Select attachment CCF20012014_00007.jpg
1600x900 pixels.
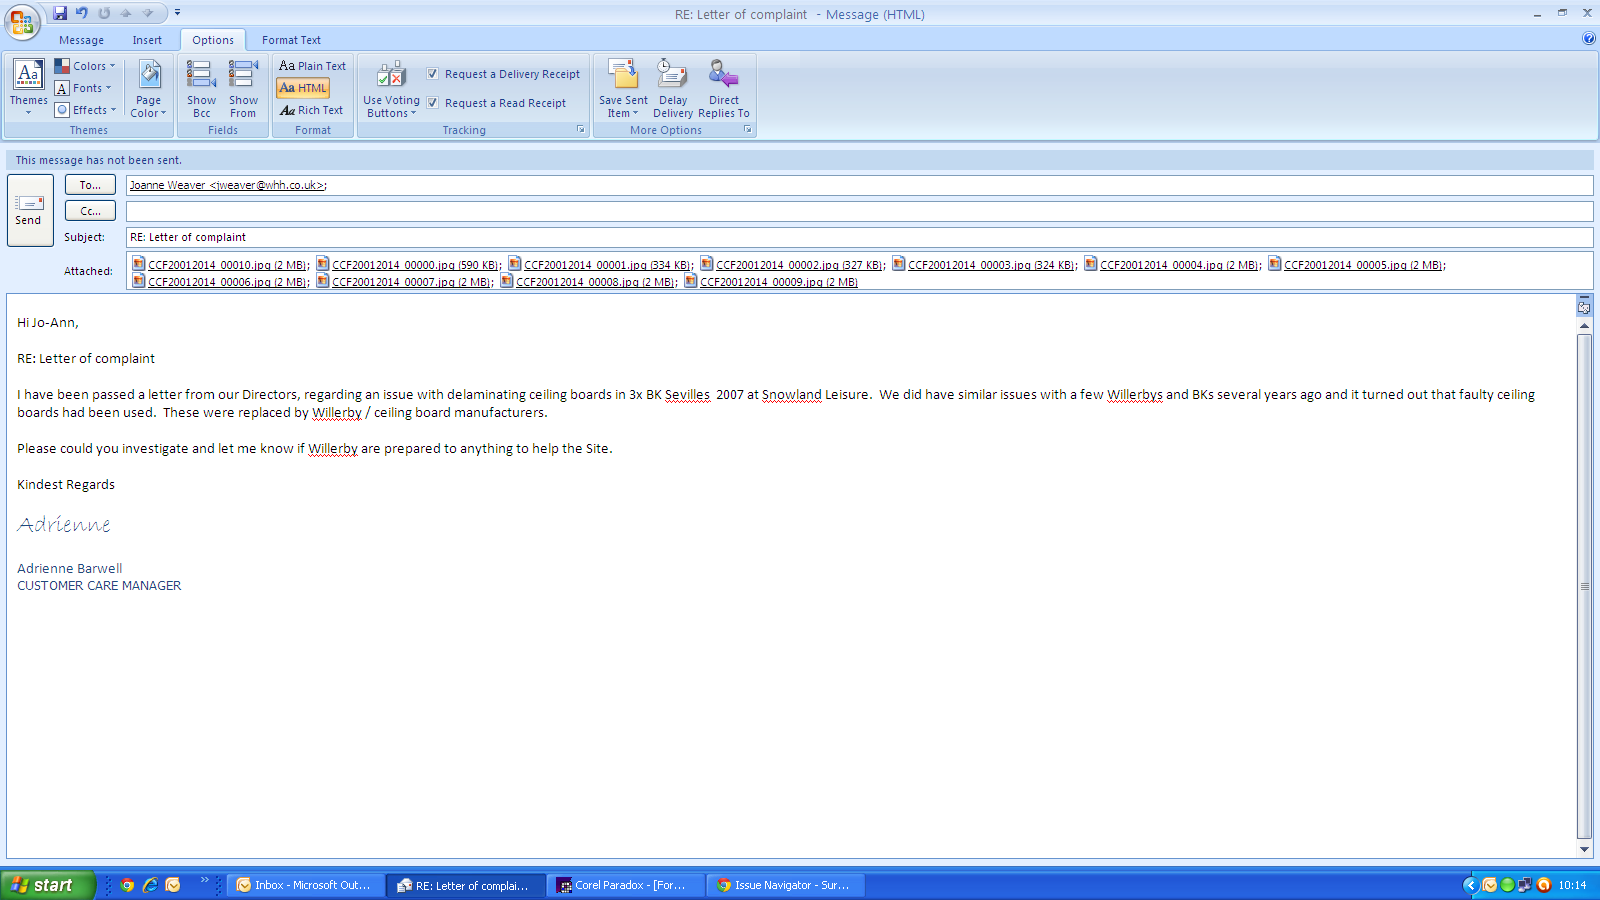[x=404, y=282]
